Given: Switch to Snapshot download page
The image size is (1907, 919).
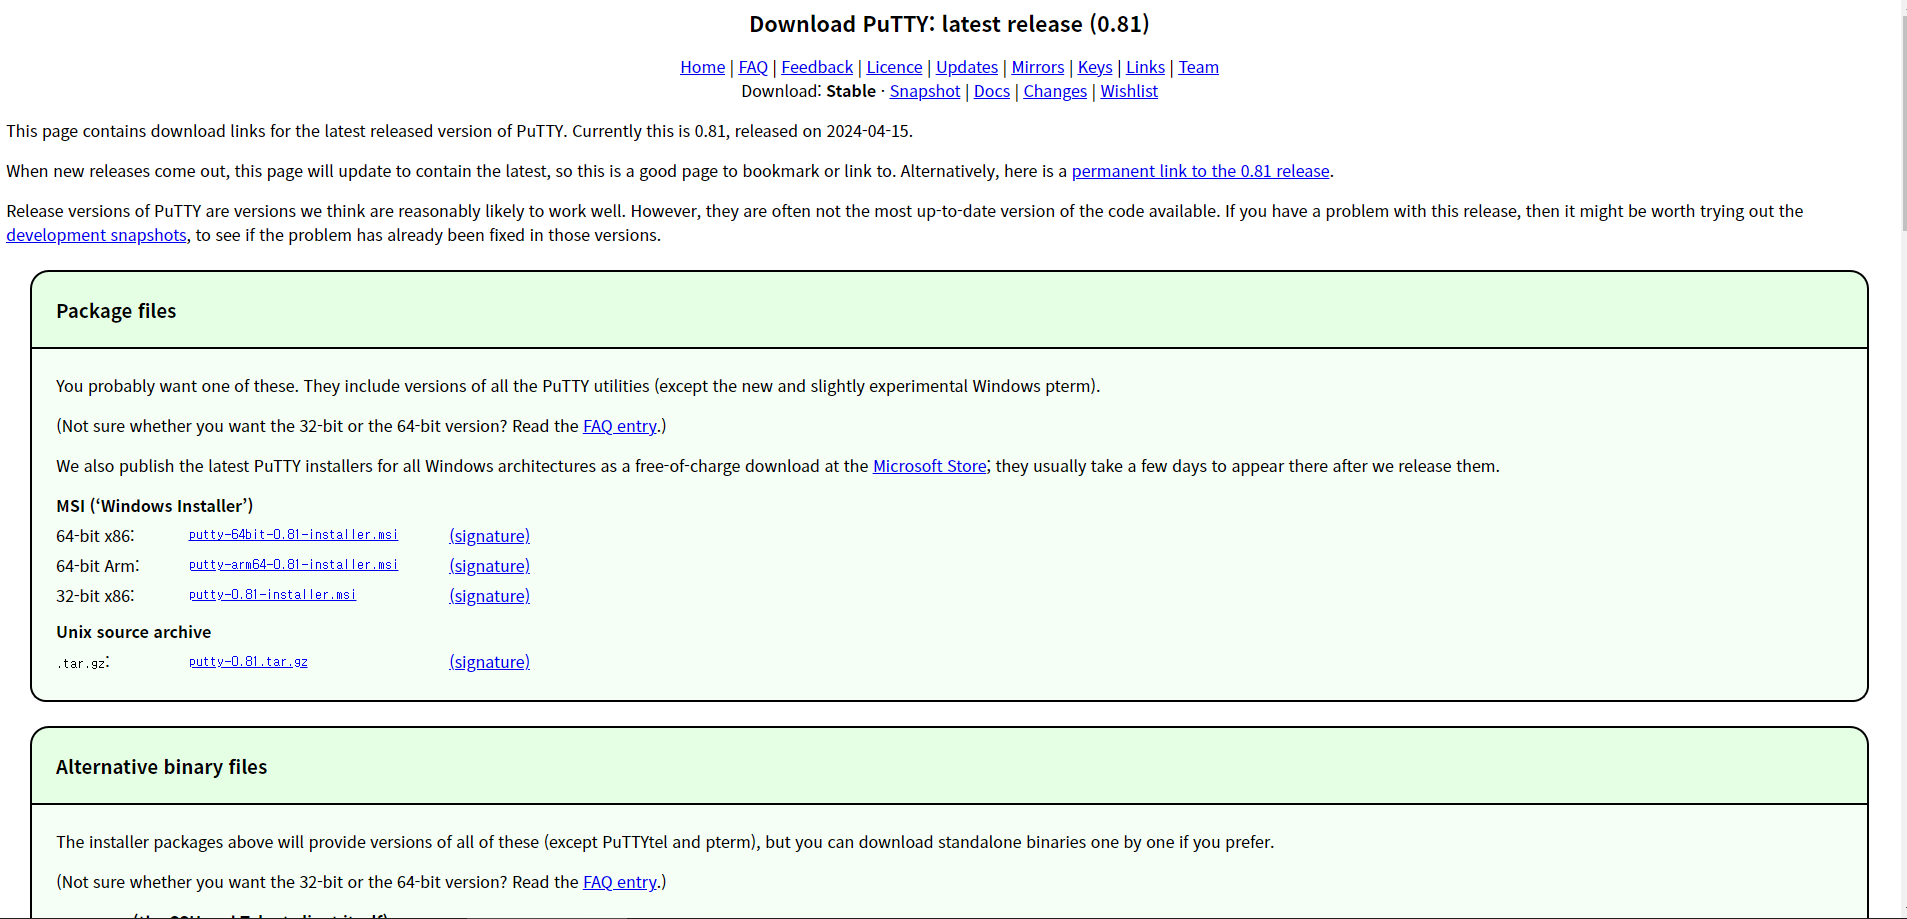Looking at the screenshot, I should coord(925,91).
